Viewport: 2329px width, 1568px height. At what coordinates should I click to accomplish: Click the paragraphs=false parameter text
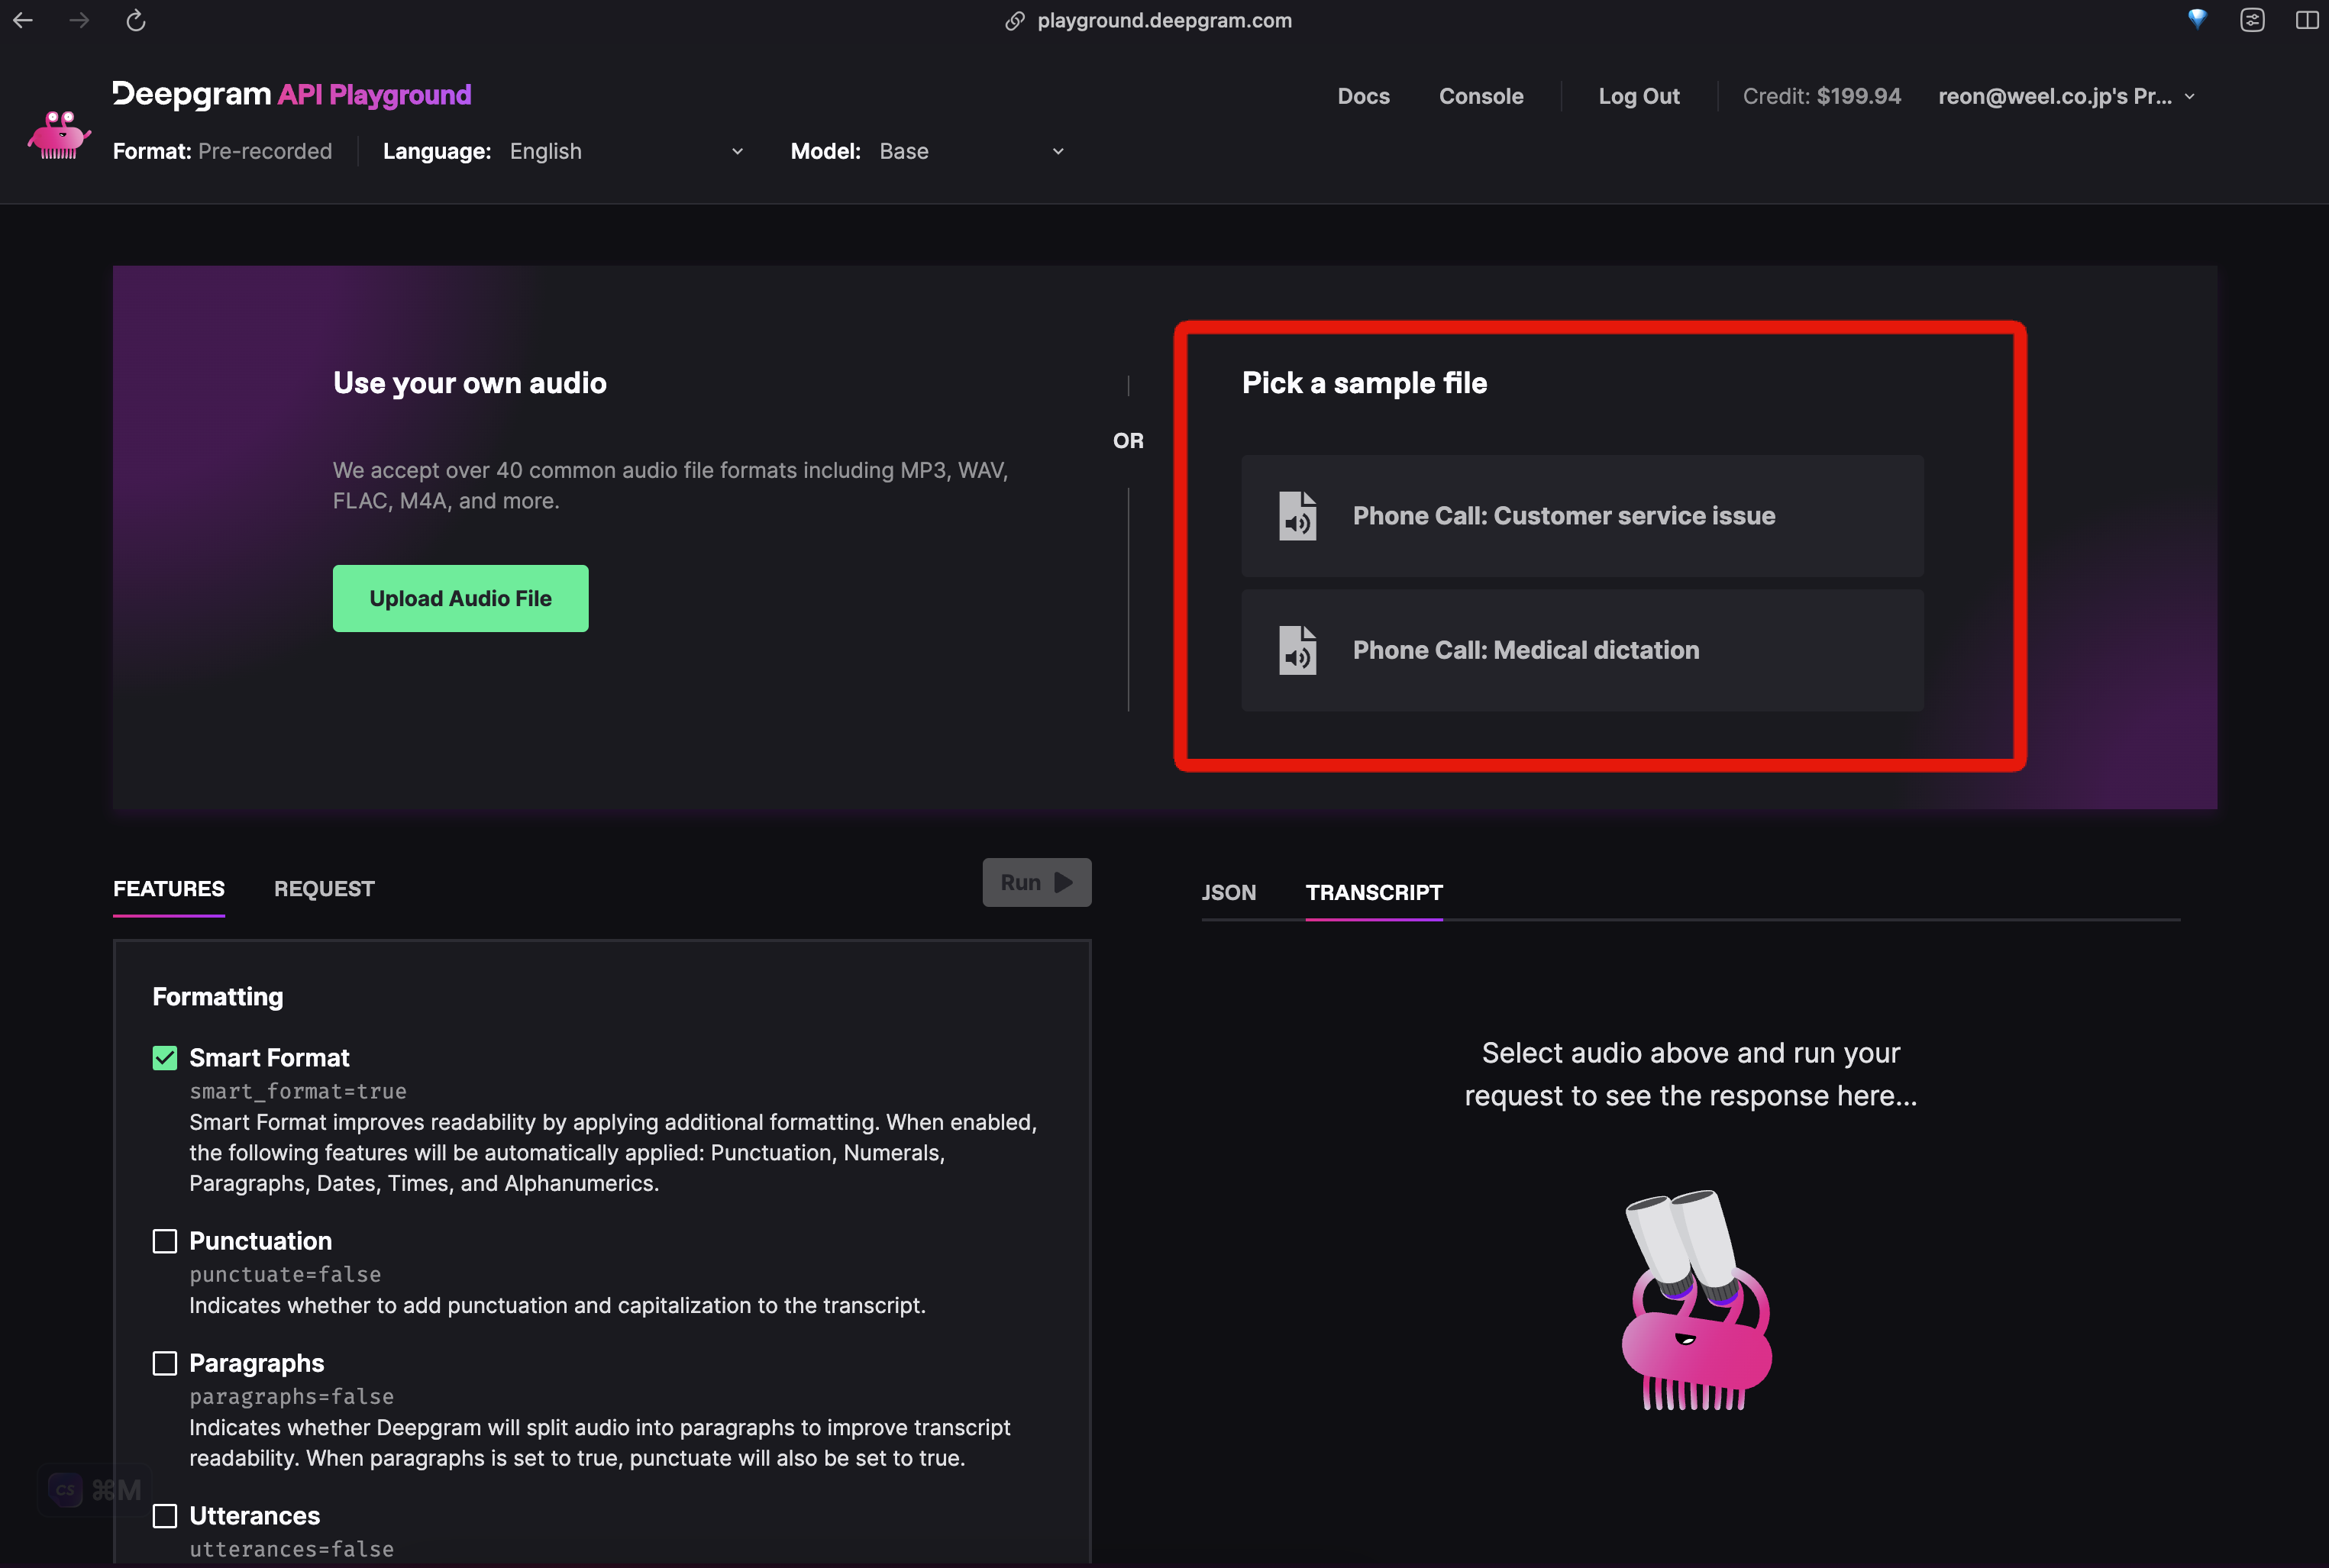(x=292, y=1396)
